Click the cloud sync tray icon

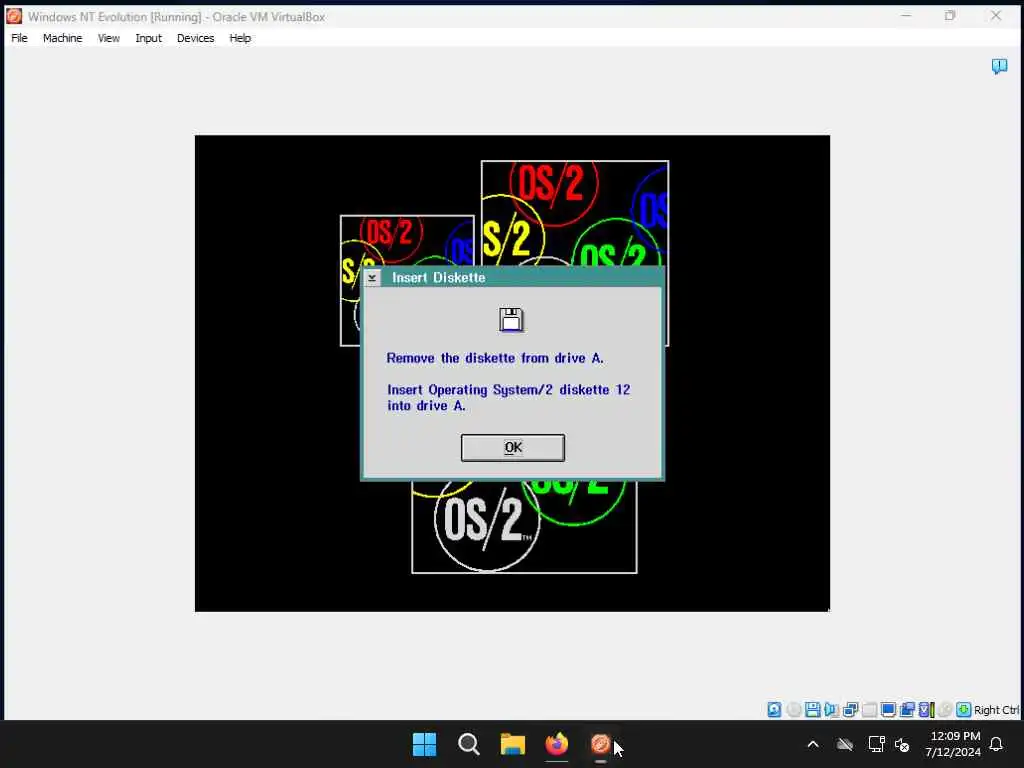844,744
